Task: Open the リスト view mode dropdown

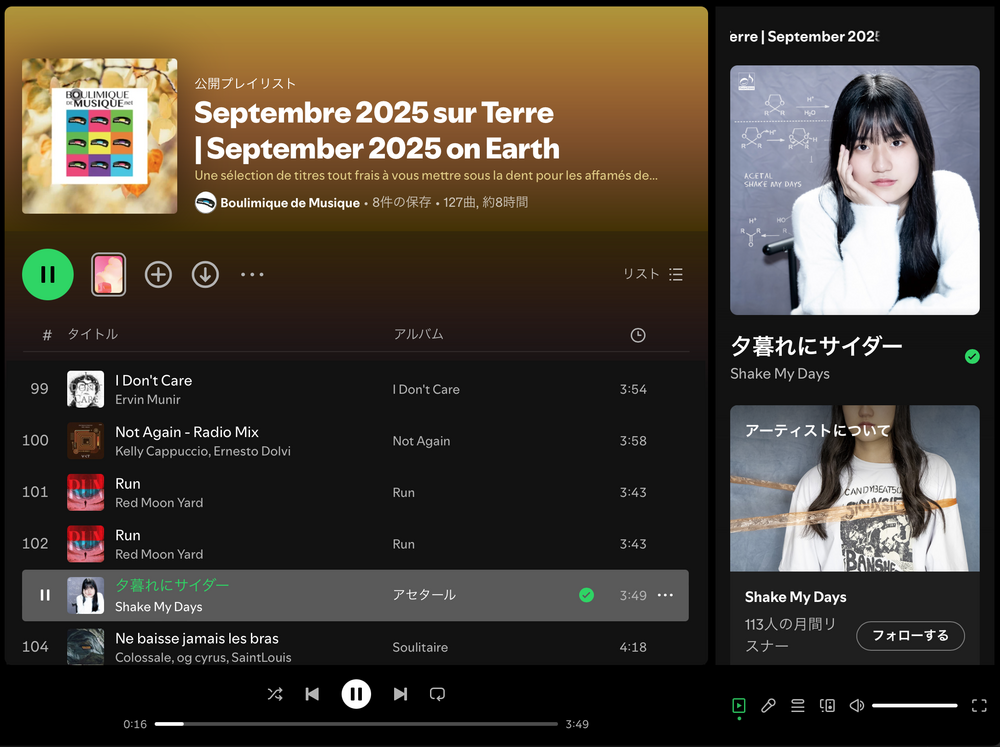Action: [x=653, y=274]
